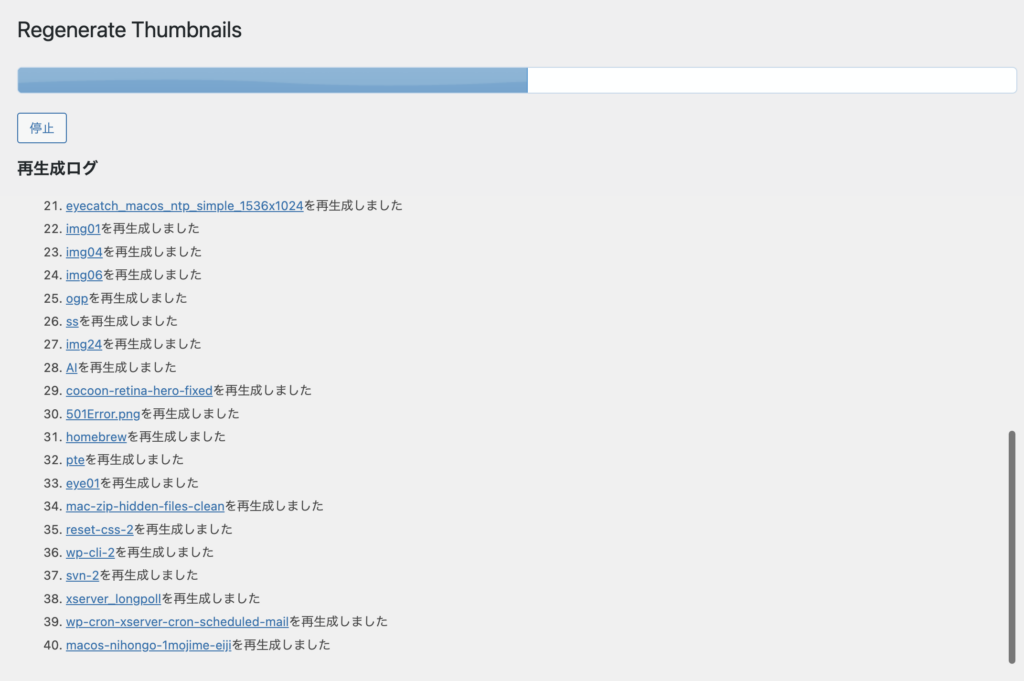Open the img01 log link

pyautogui.click(x=83, y=229)
